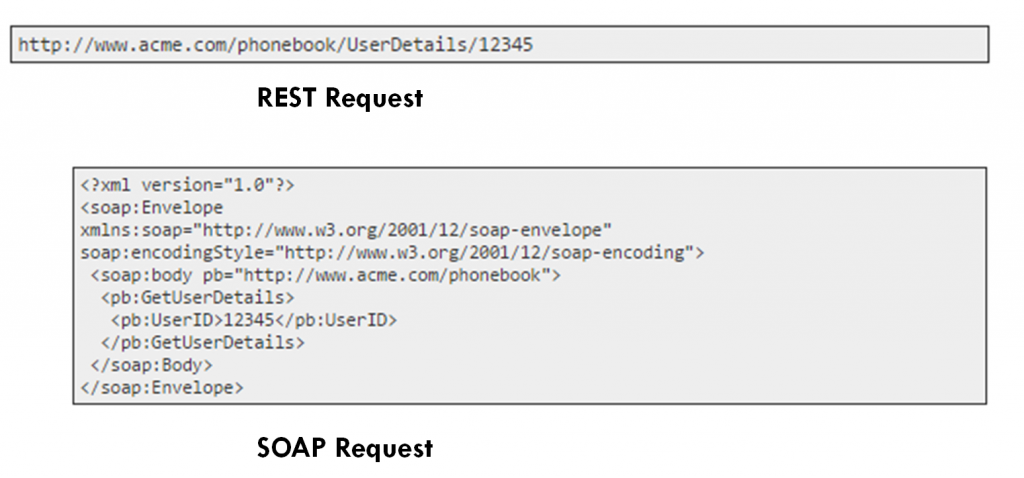This screenshot has height=478, width=1024.
Task: Click the soap:encodingStyle attribute line
Action: (392, 253)
